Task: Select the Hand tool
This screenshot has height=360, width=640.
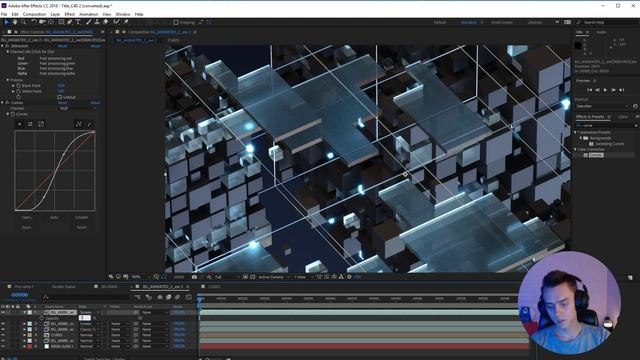Action: pyautogui.click(x=15, y=22)
